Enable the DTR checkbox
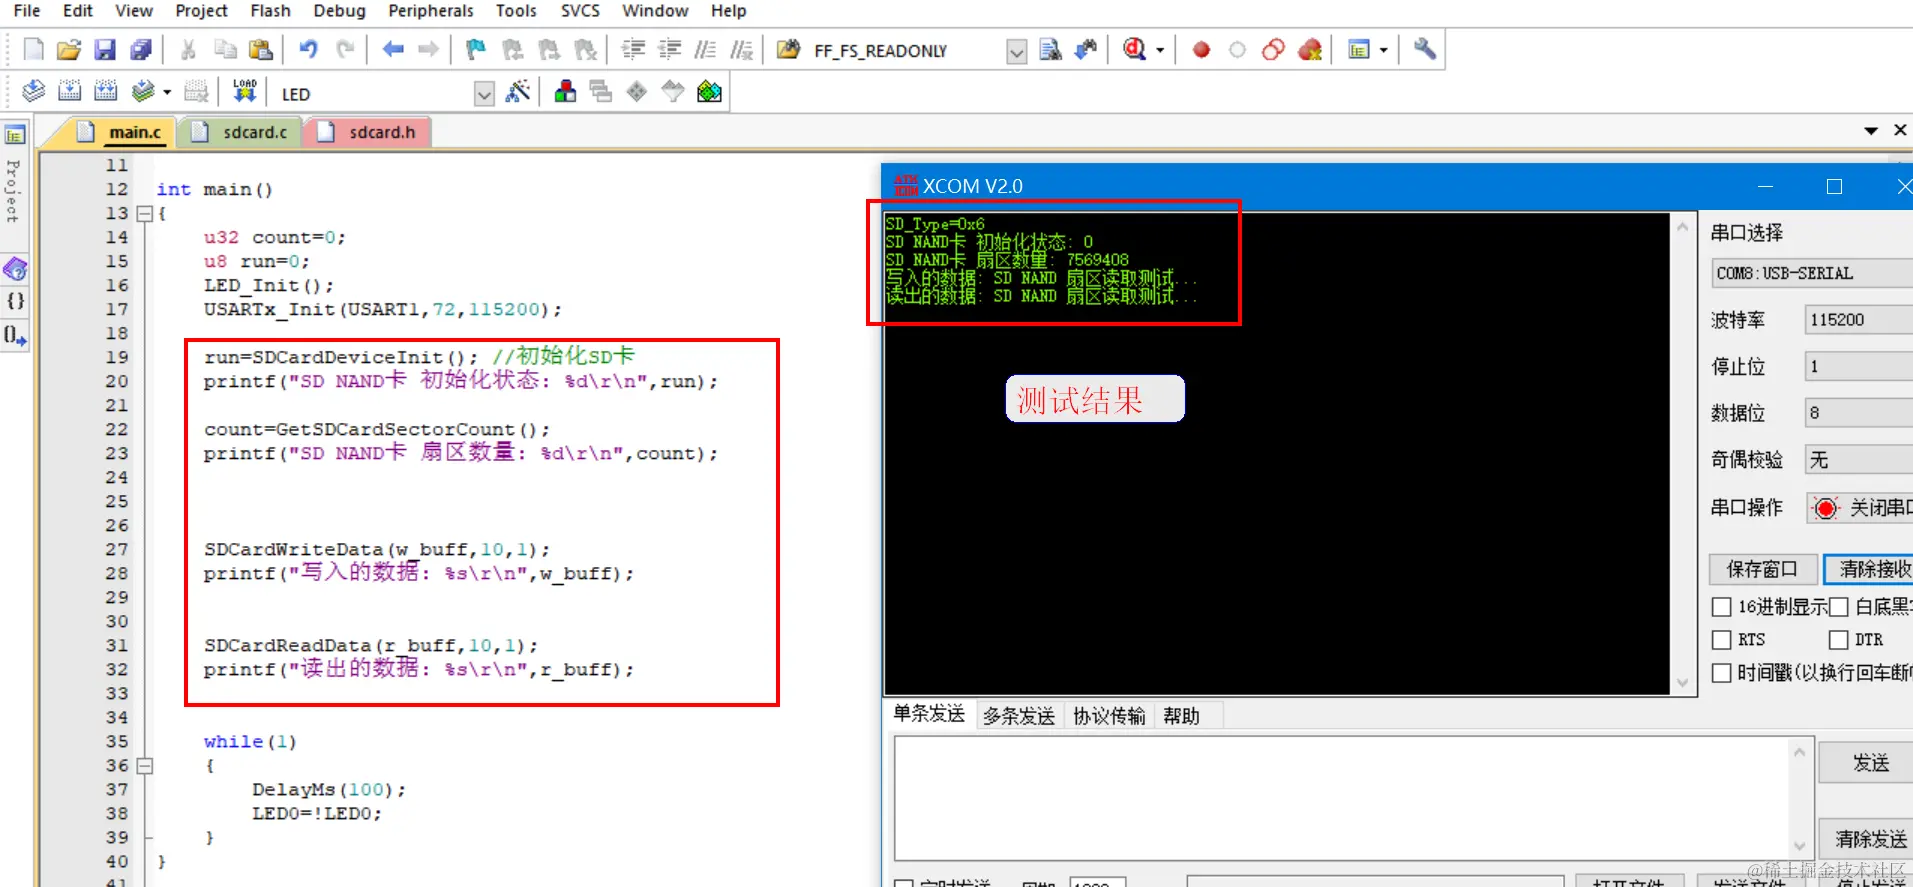The image size is (1913, 887). (x=1838, y=640)
